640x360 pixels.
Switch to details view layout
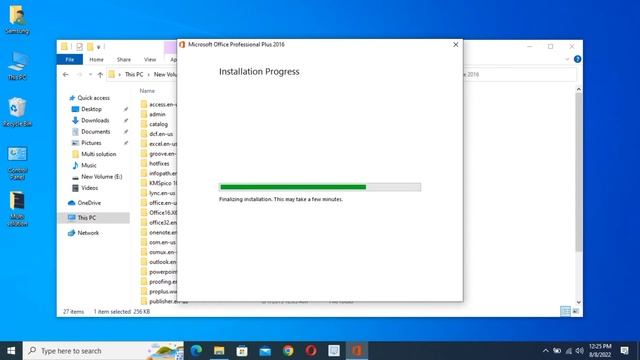565,311
